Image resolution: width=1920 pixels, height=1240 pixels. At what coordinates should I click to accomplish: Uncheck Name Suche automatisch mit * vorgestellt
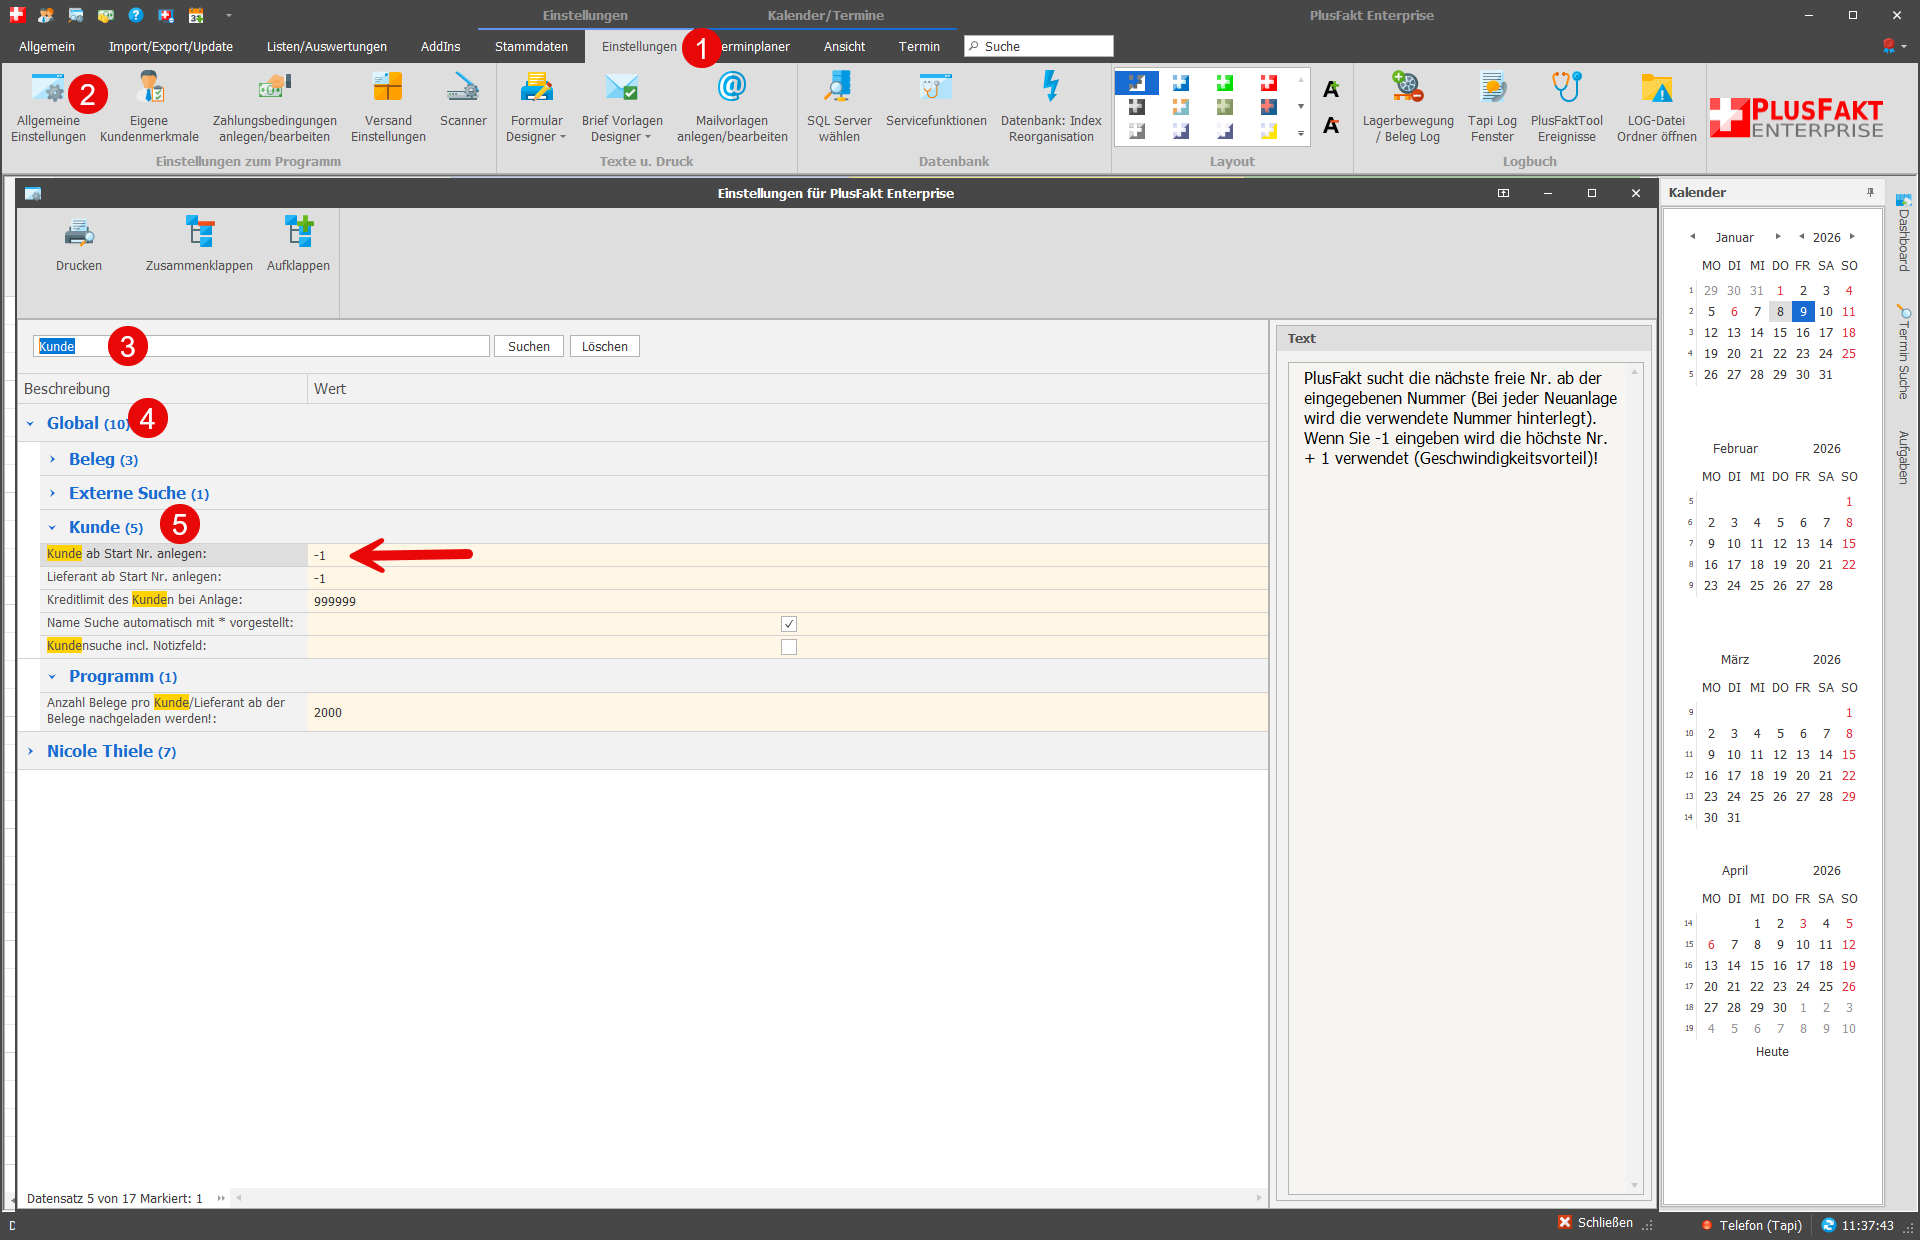click(789, 624)
